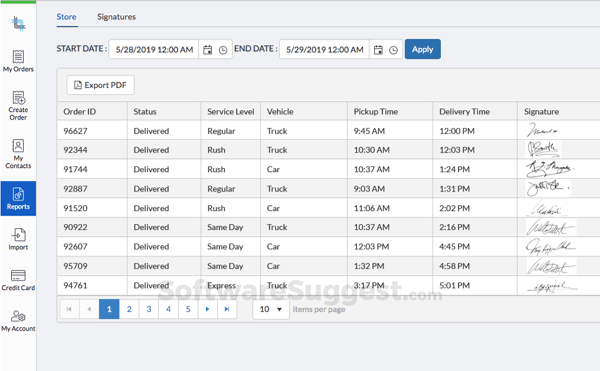Go to page 3 of results
The width and height of the screenshot is (600, 371).
[149, 309]
